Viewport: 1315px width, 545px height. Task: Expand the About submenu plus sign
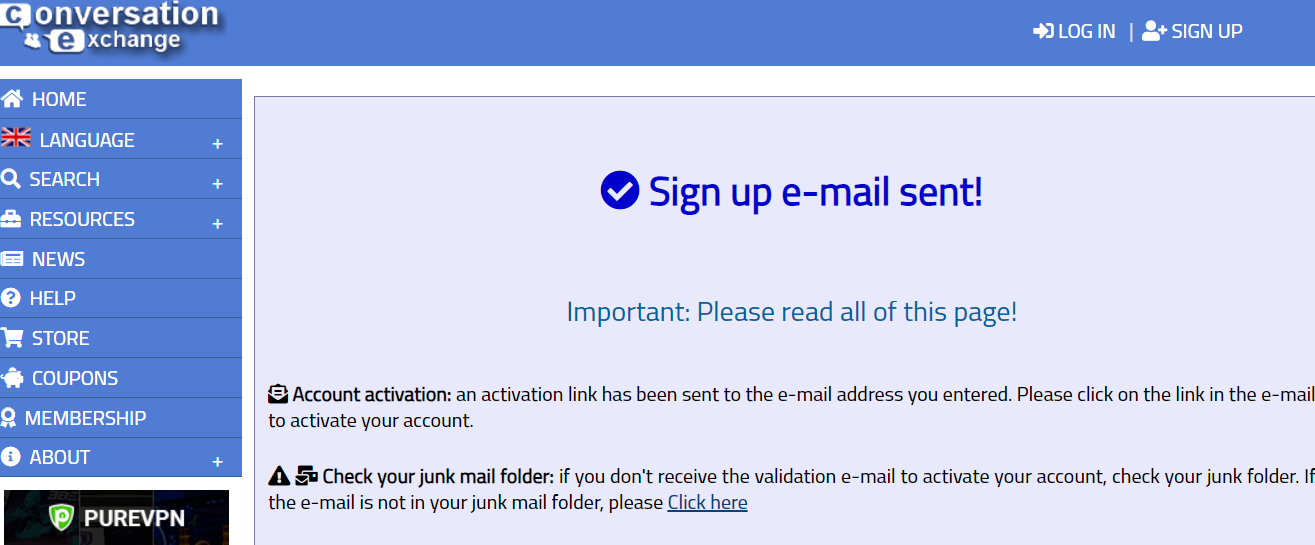217,462
